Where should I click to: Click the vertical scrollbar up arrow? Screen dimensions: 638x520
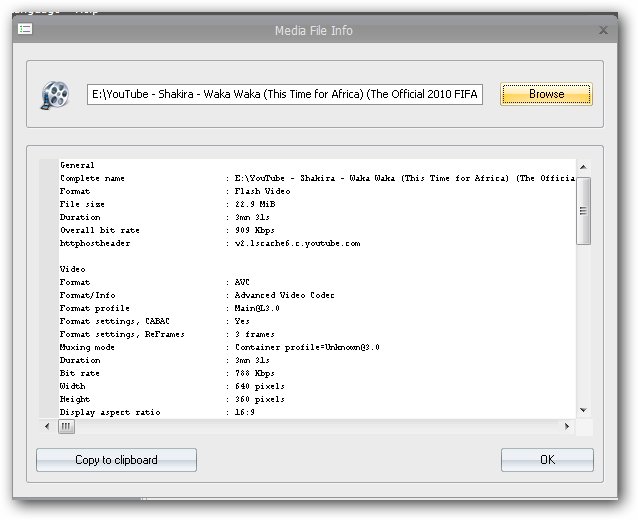coord(583,167)
